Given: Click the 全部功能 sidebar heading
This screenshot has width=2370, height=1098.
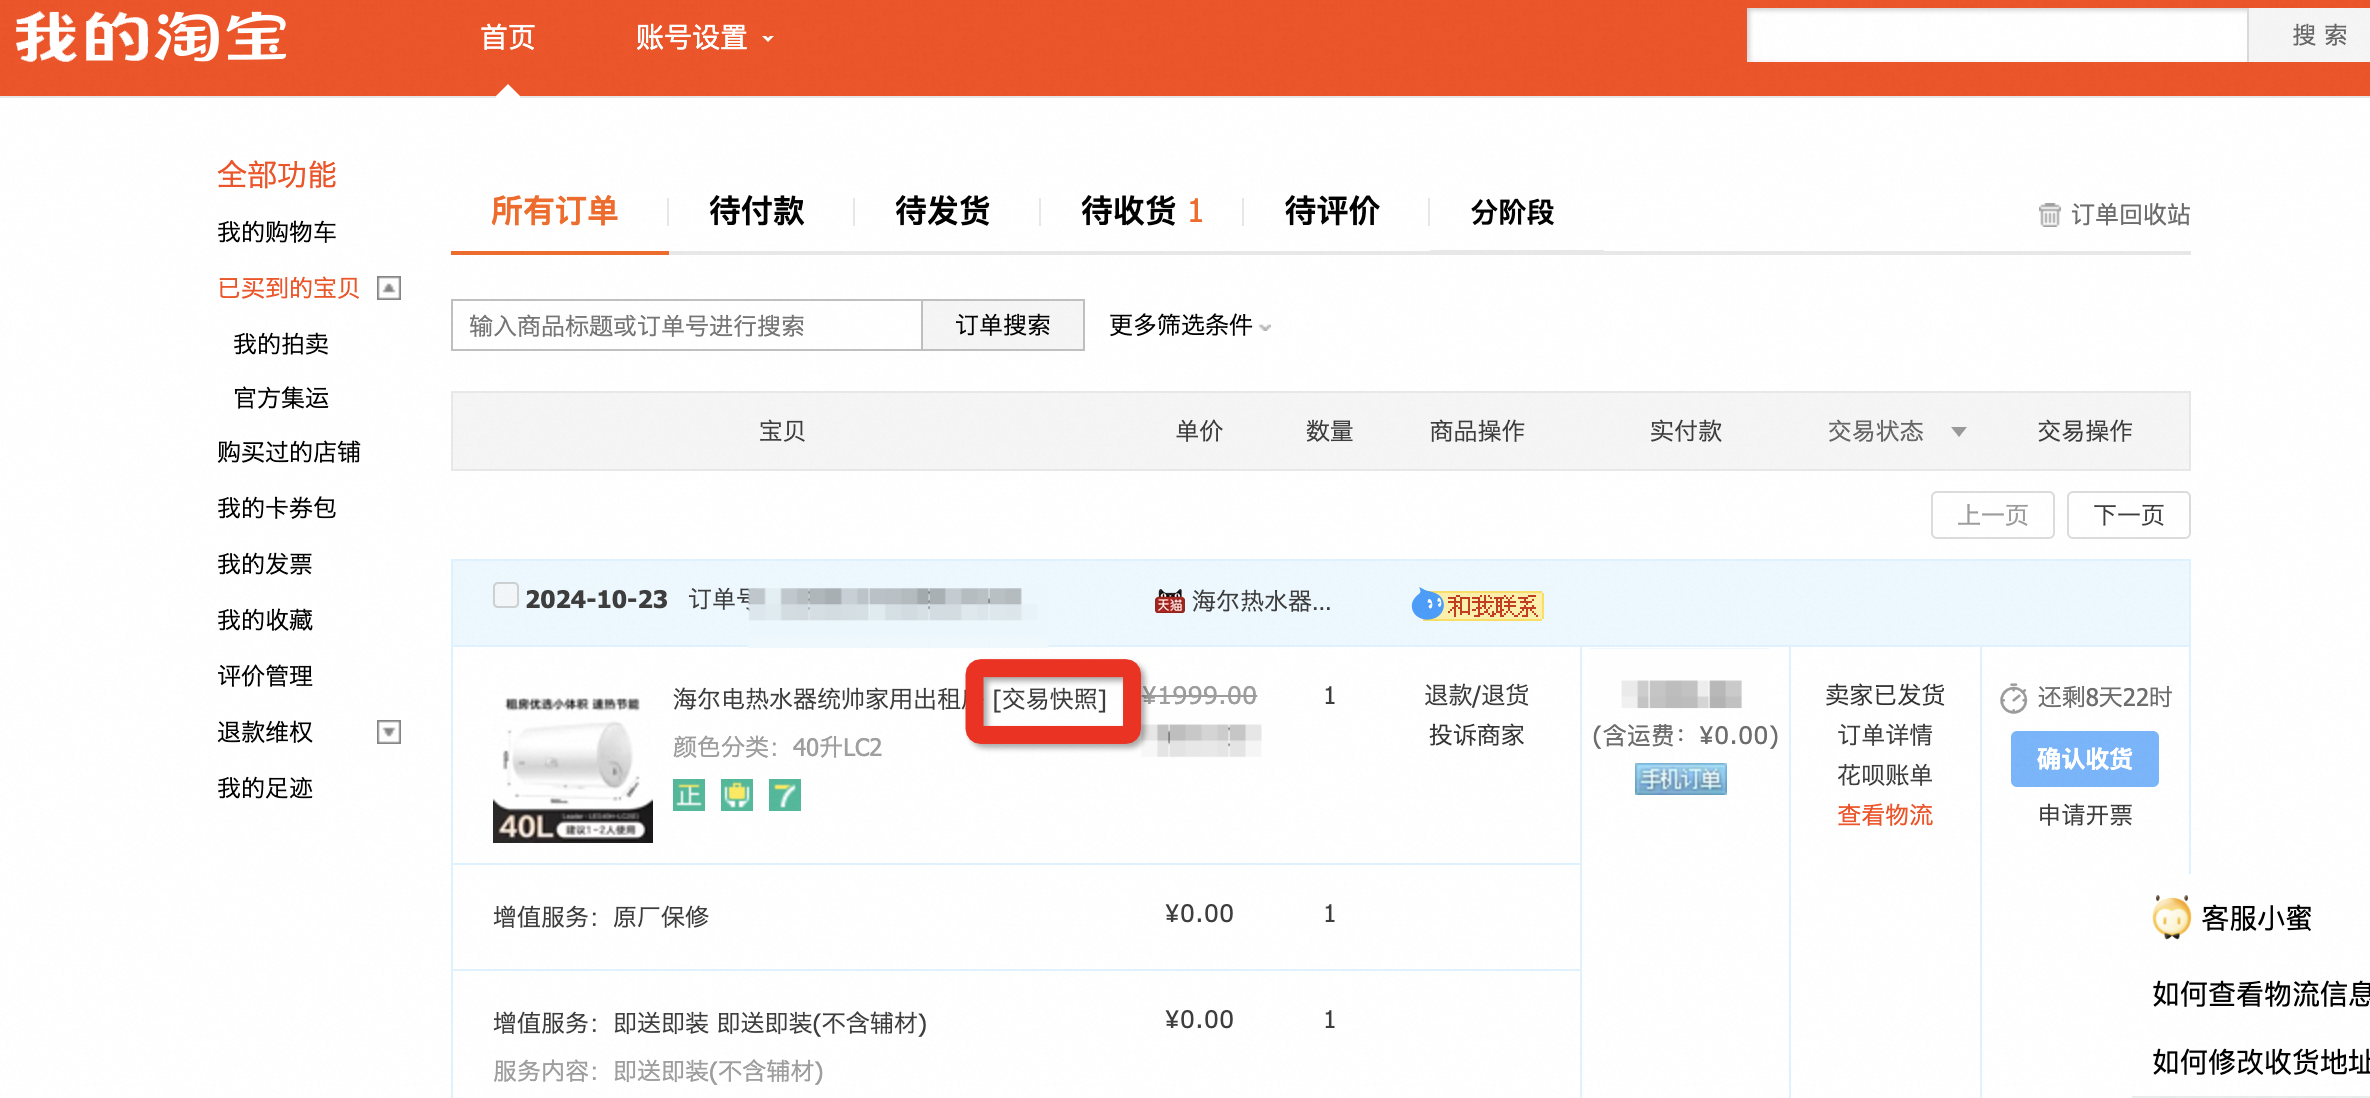Looking at the screenshot, I should pyautogui.click(x=277, y=175).
